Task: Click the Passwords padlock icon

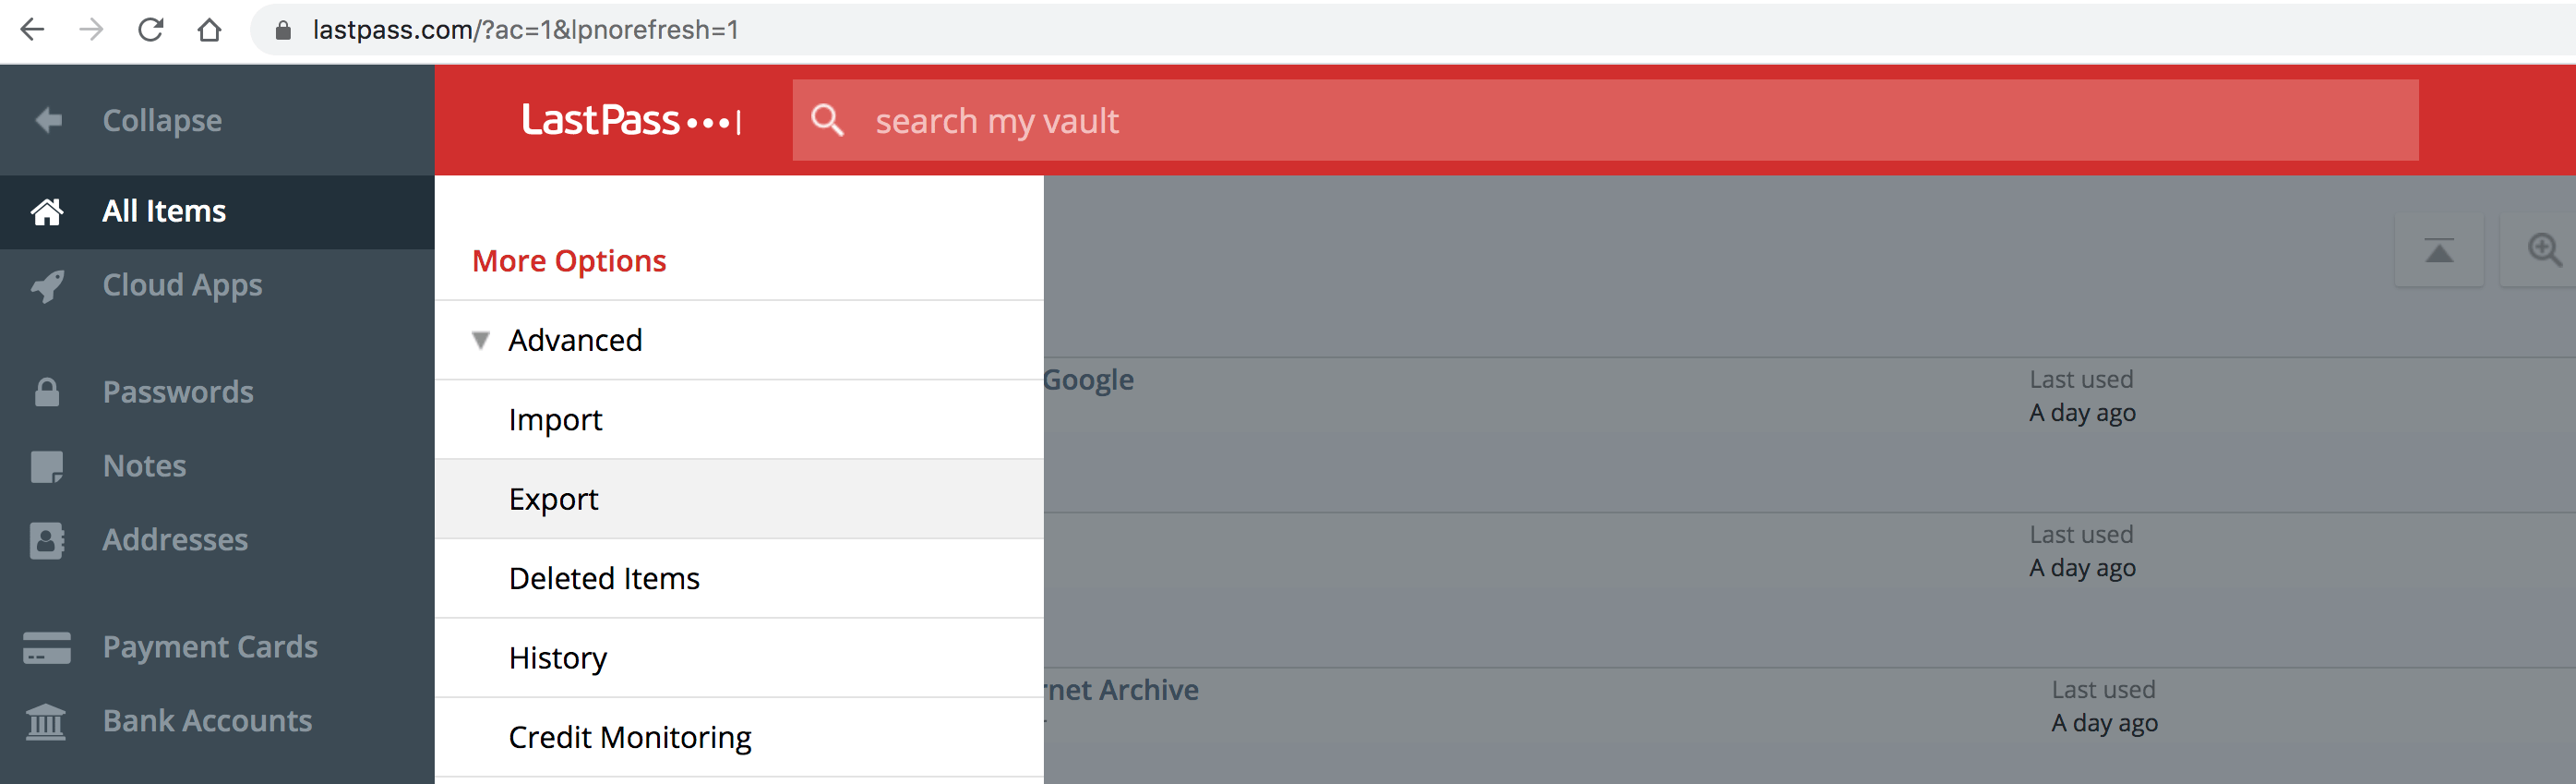Action: coord(47,392)
